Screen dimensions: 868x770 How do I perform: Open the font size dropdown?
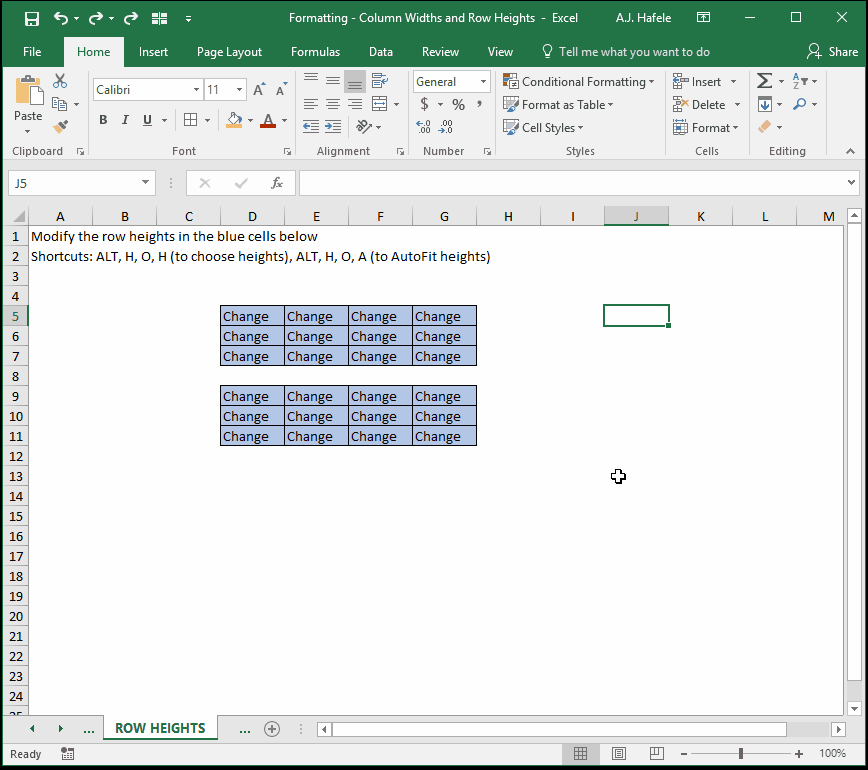(x=239, y=90)
